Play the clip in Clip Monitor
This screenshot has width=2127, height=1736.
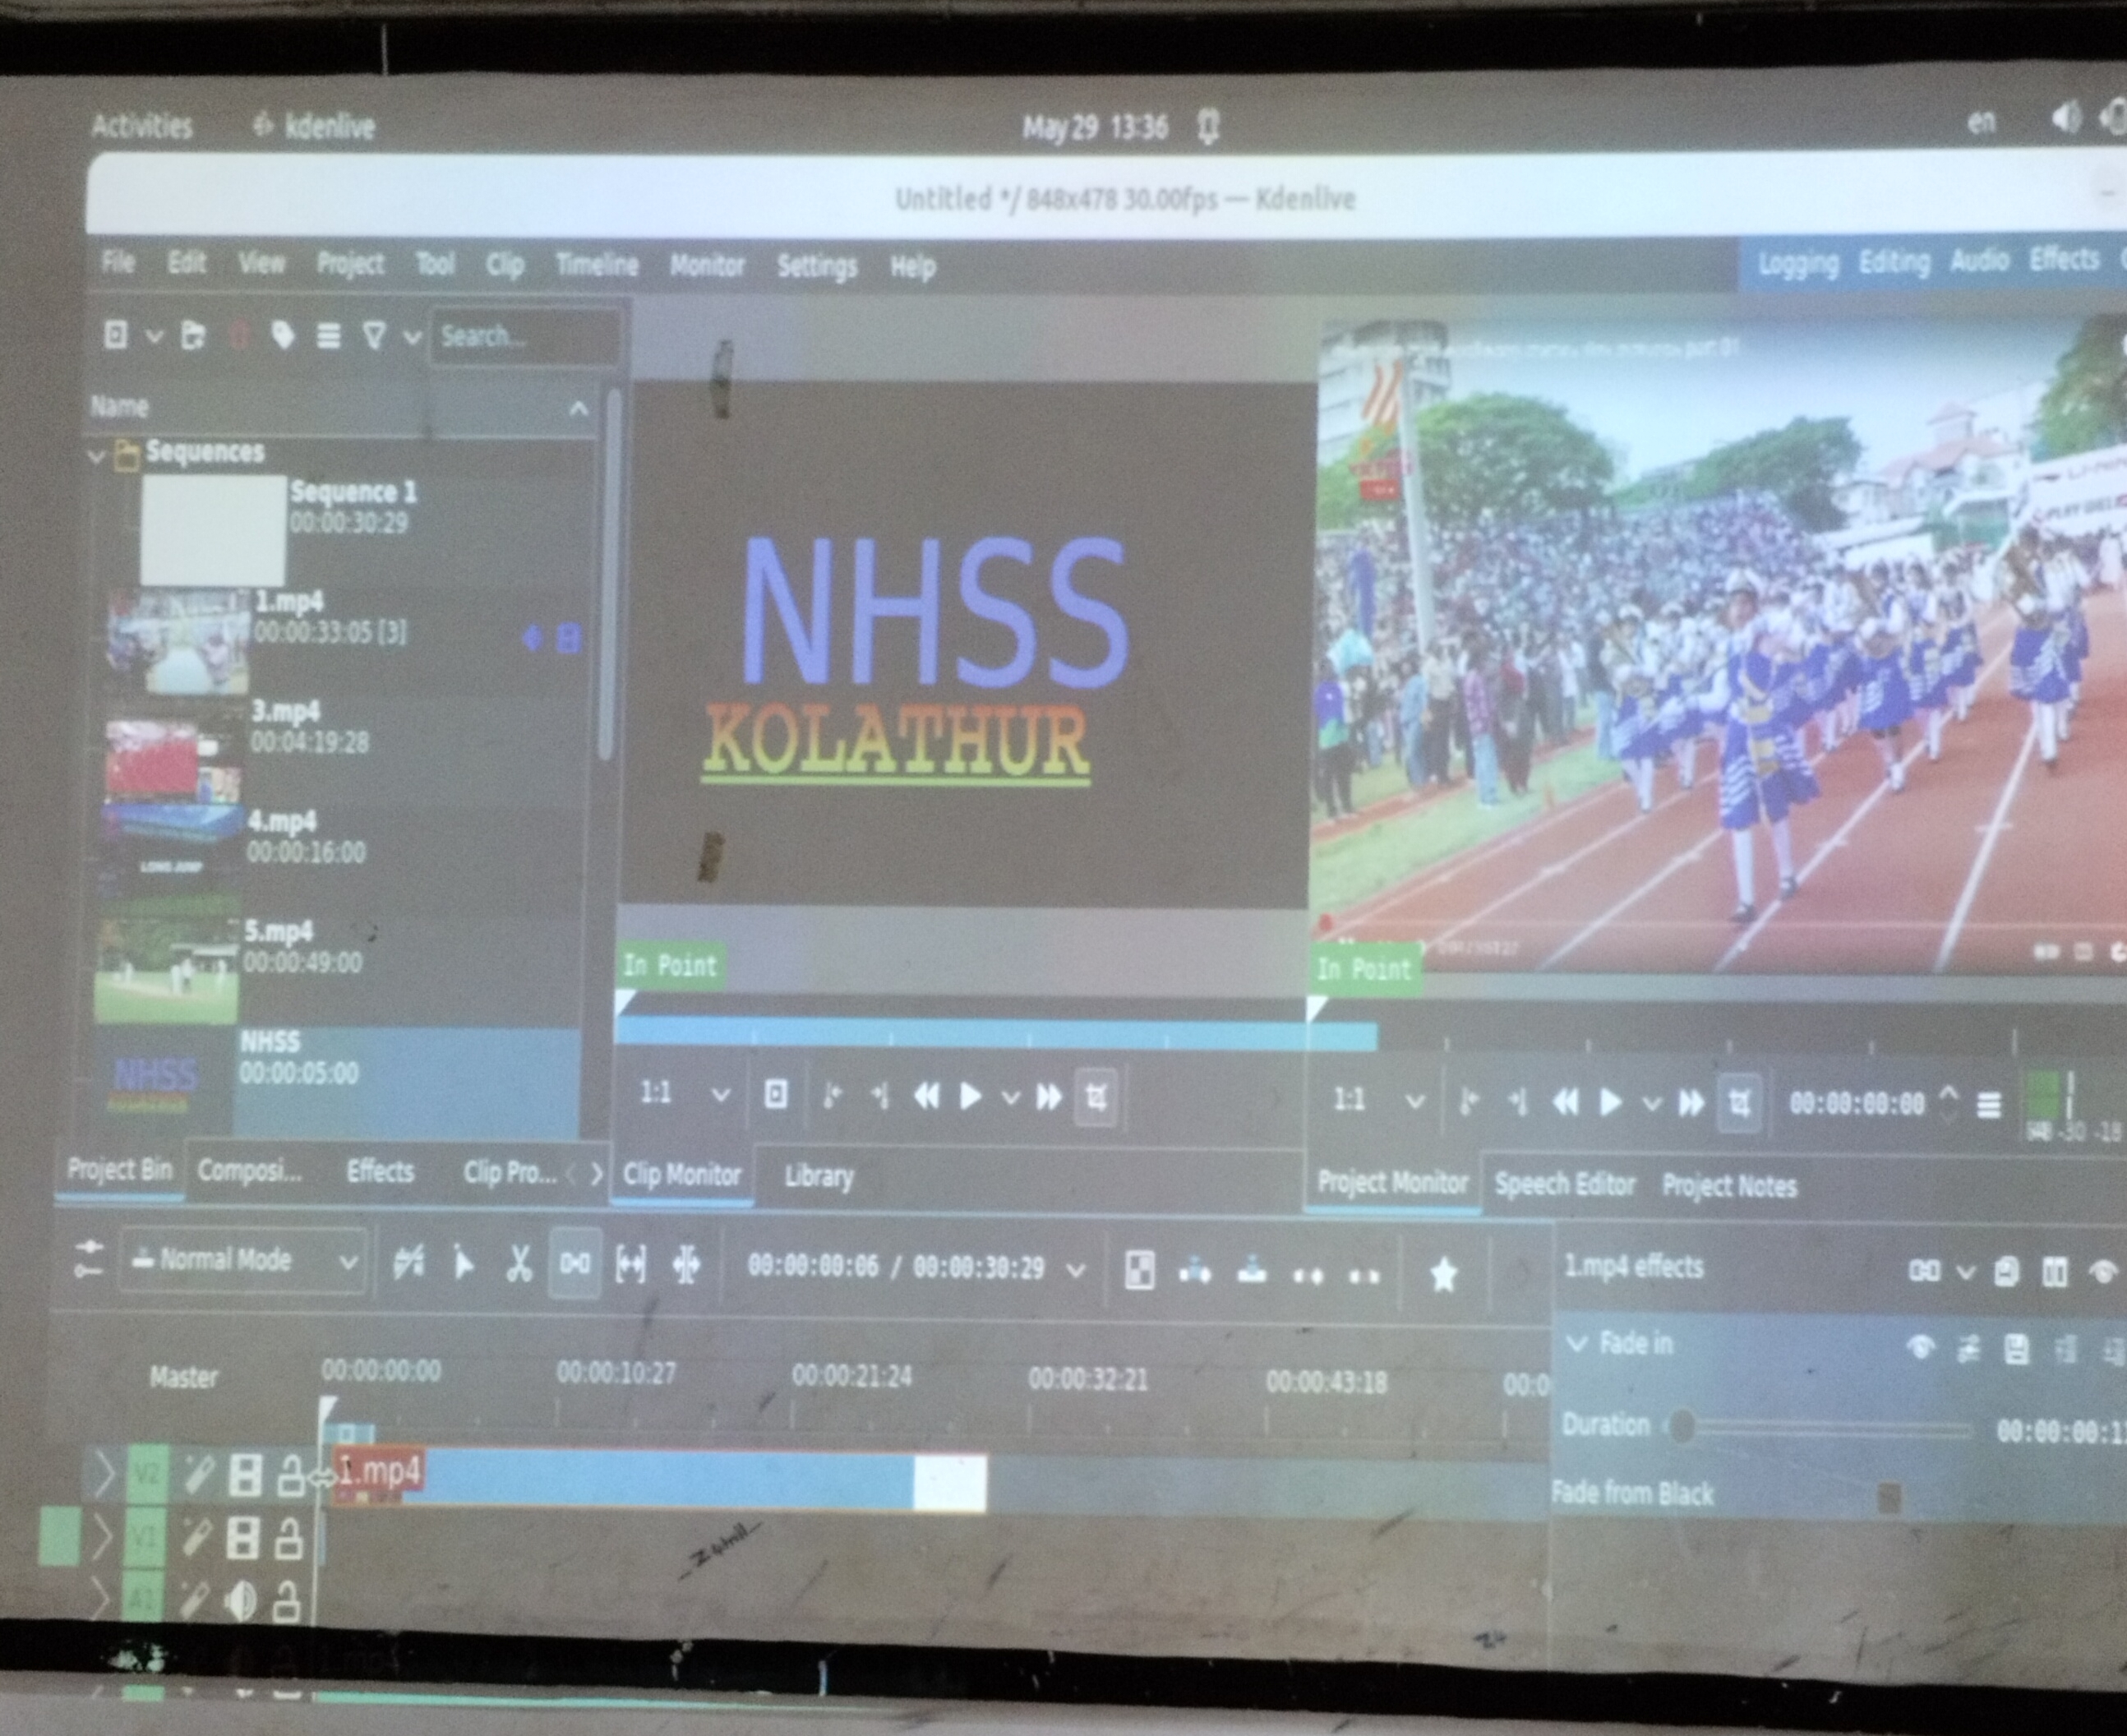point(969,1097)
